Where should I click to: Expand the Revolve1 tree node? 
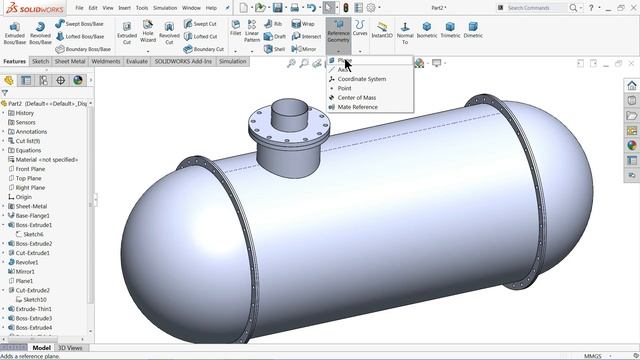pyautogui.click(x=4, y=262)
